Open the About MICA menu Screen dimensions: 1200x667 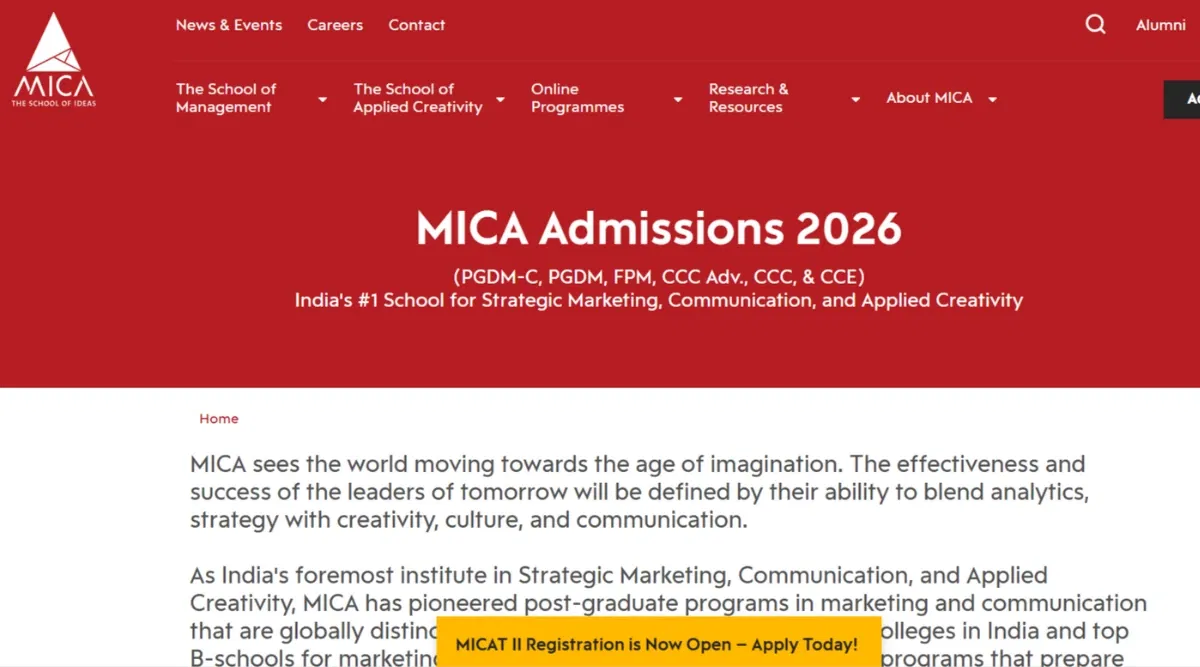point(929,98)
